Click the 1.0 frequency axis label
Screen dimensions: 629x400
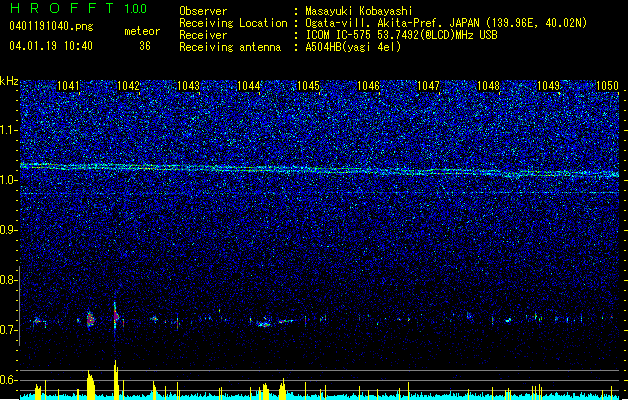click(9, 180)
